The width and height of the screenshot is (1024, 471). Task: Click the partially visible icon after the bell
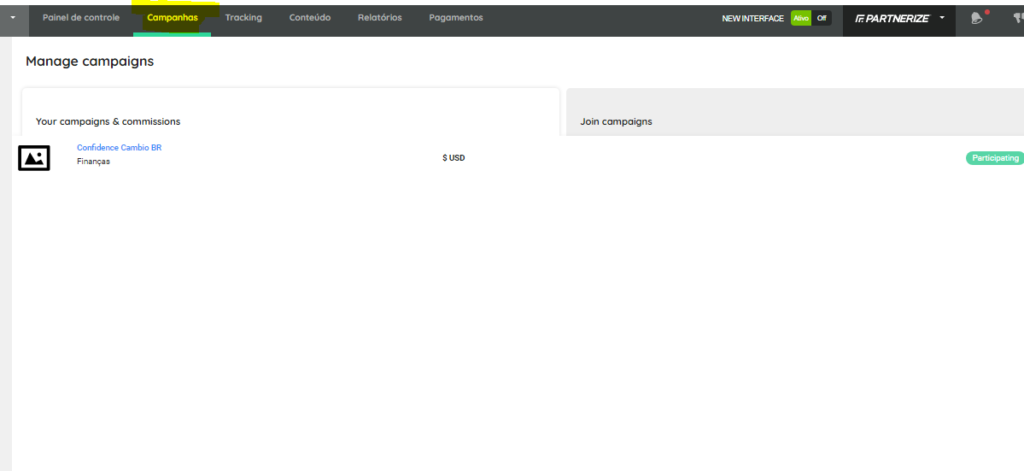1016,18
